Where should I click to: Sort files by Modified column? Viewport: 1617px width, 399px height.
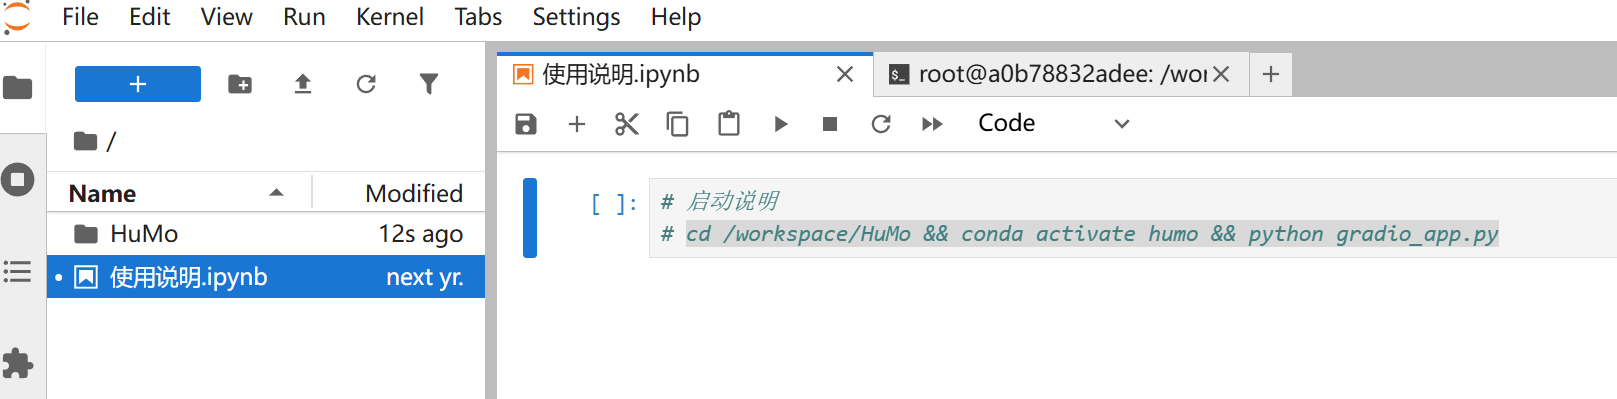pyautogui.click(x=399, y=193)
